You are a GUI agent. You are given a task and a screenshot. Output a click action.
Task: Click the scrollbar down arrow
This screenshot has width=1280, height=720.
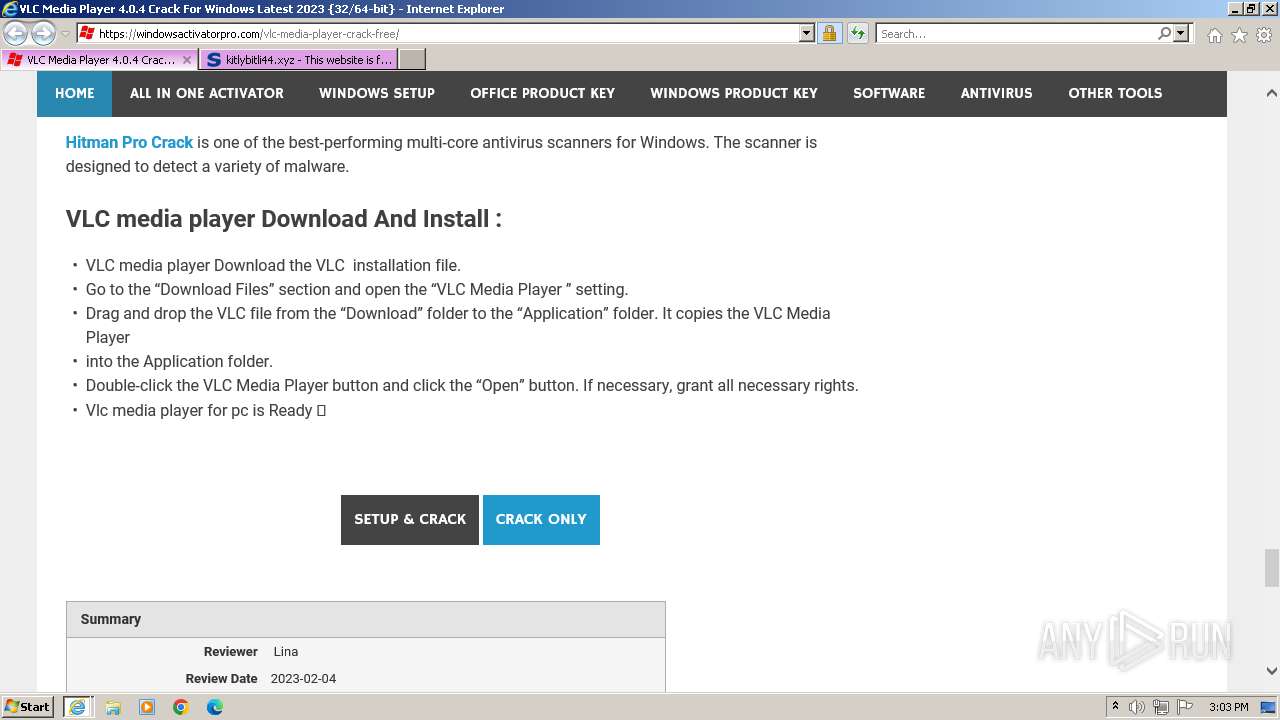click(1272, 671)
